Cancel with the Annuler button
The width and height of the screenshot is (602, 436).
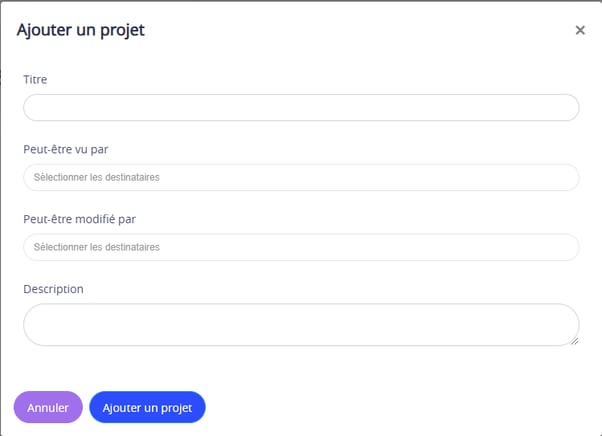pos(48,407)
